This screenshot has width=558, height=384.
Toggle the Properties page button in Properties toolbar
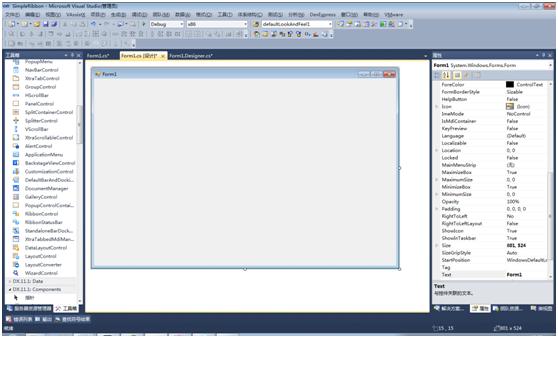pyautogui.click(x=457, y=75)
